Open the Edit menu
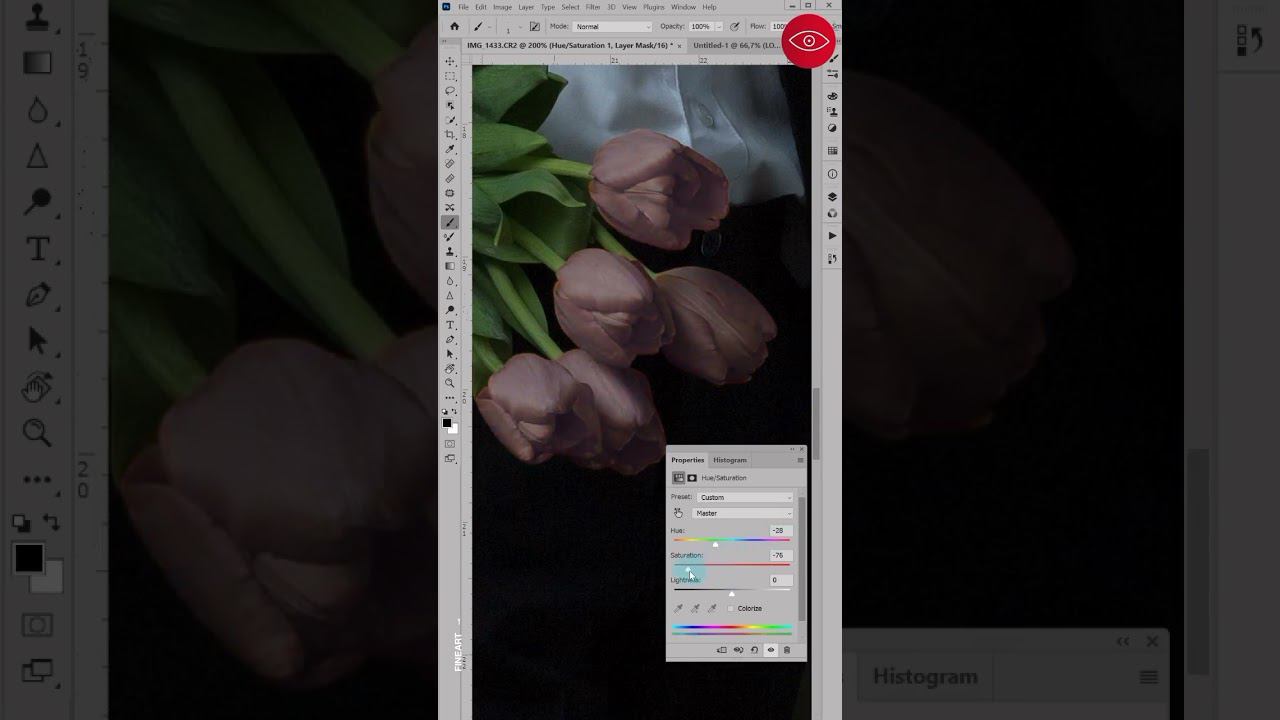This screenshot has width=1280, height=720. tap(481, 7)
